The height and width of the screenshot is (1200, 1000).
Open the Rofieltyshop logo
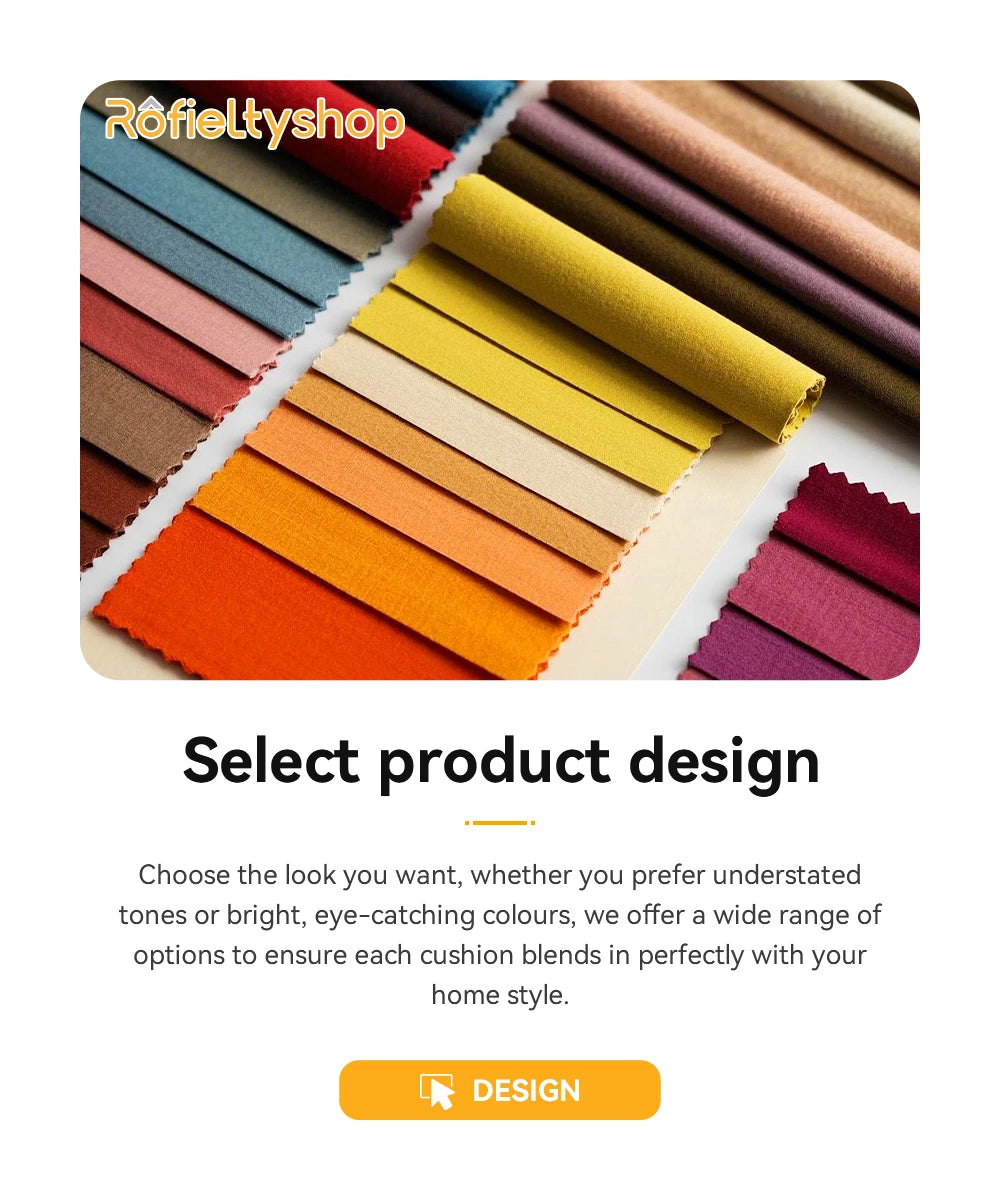tap(255, 122)
